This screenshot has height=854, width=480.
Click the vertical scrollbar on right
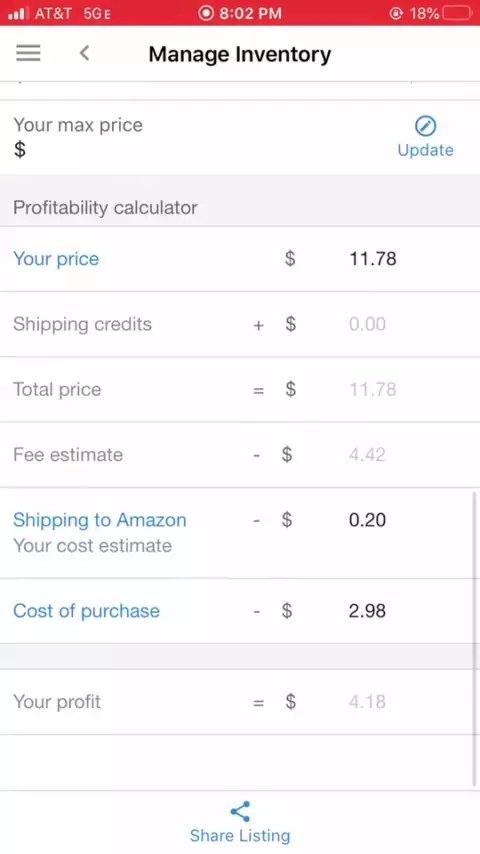(x=475, y=639)
